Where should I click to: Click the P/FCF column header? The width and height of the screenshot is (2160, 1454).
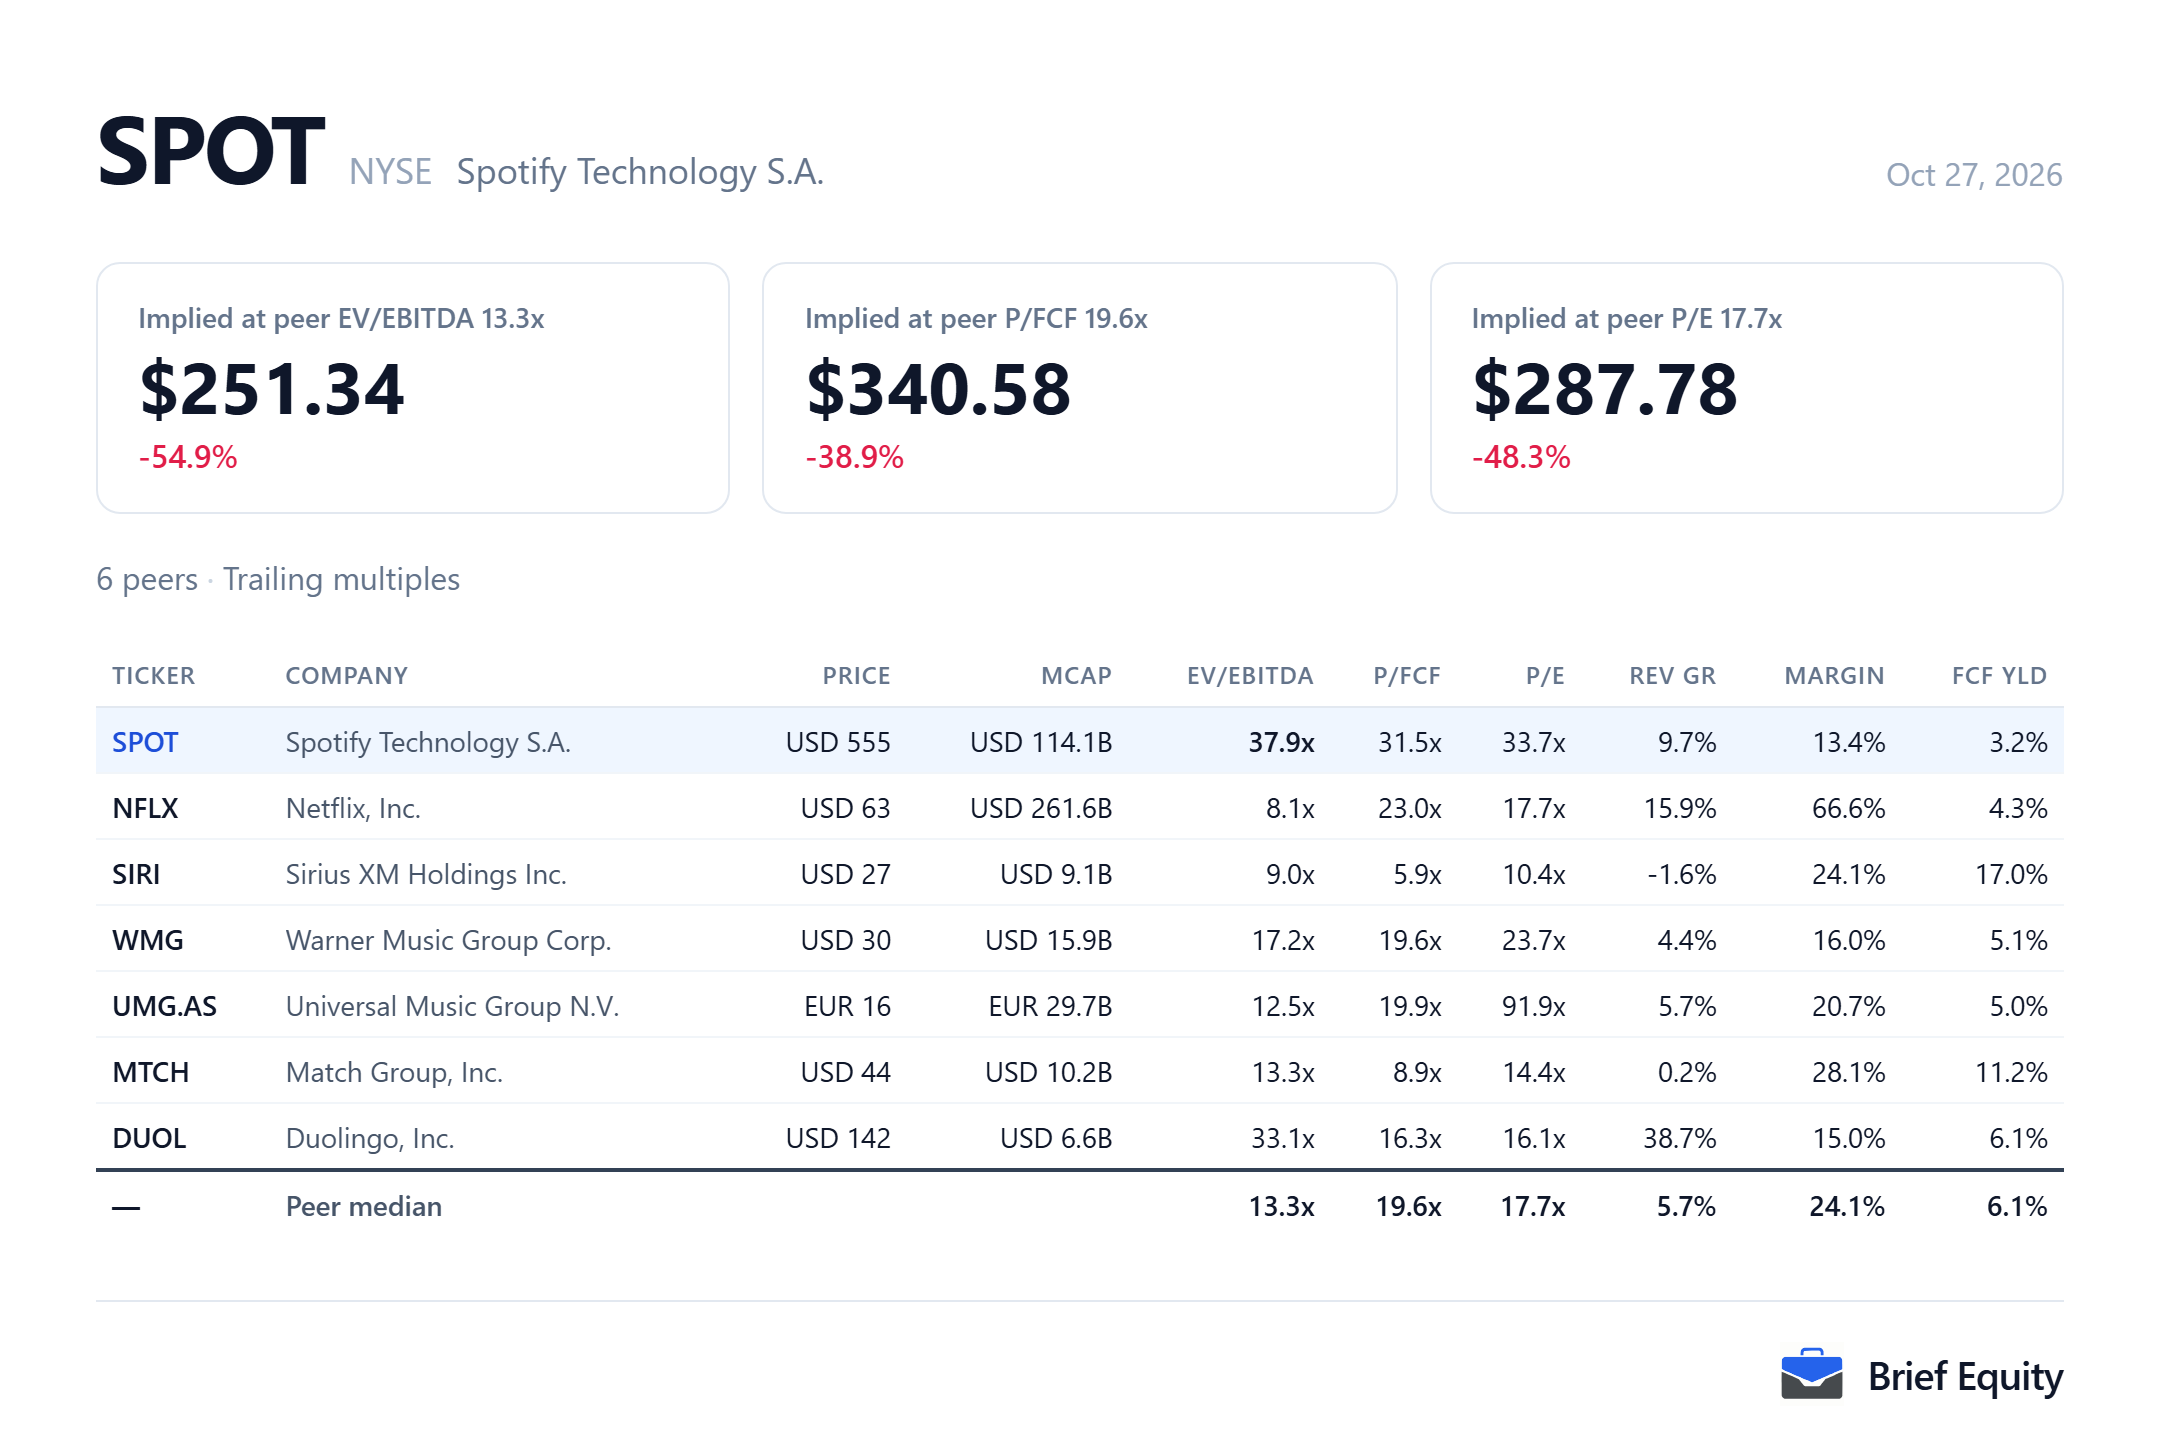point(1408,676)
